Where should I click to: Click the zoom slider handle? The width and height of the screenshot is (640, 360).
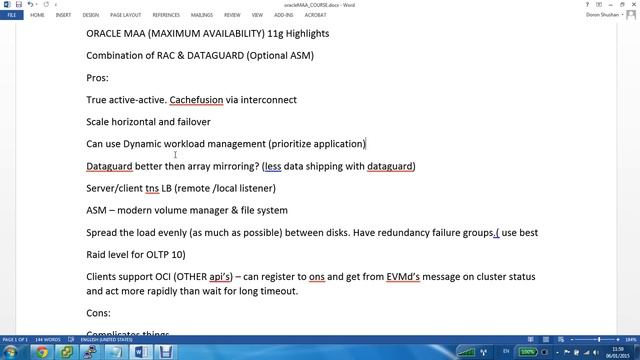(599, 340)
